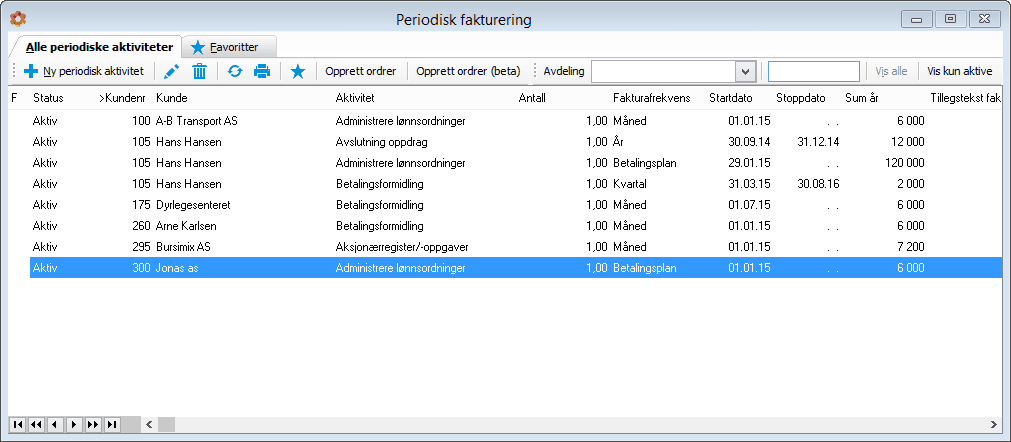Click sum 120 000 cell

[903, 162]
